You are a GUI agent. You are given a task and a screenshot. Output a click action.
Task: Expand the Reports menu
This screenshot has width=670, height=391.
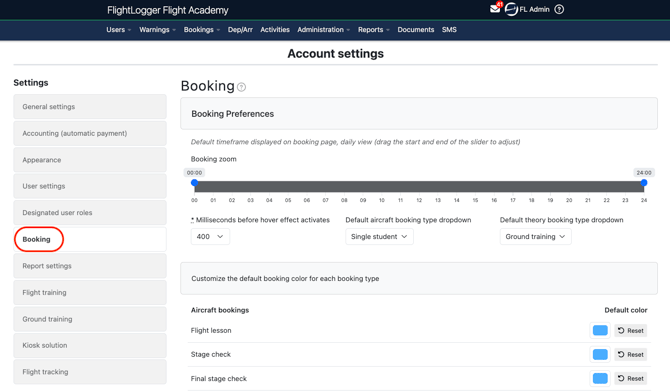pos(373,29)
